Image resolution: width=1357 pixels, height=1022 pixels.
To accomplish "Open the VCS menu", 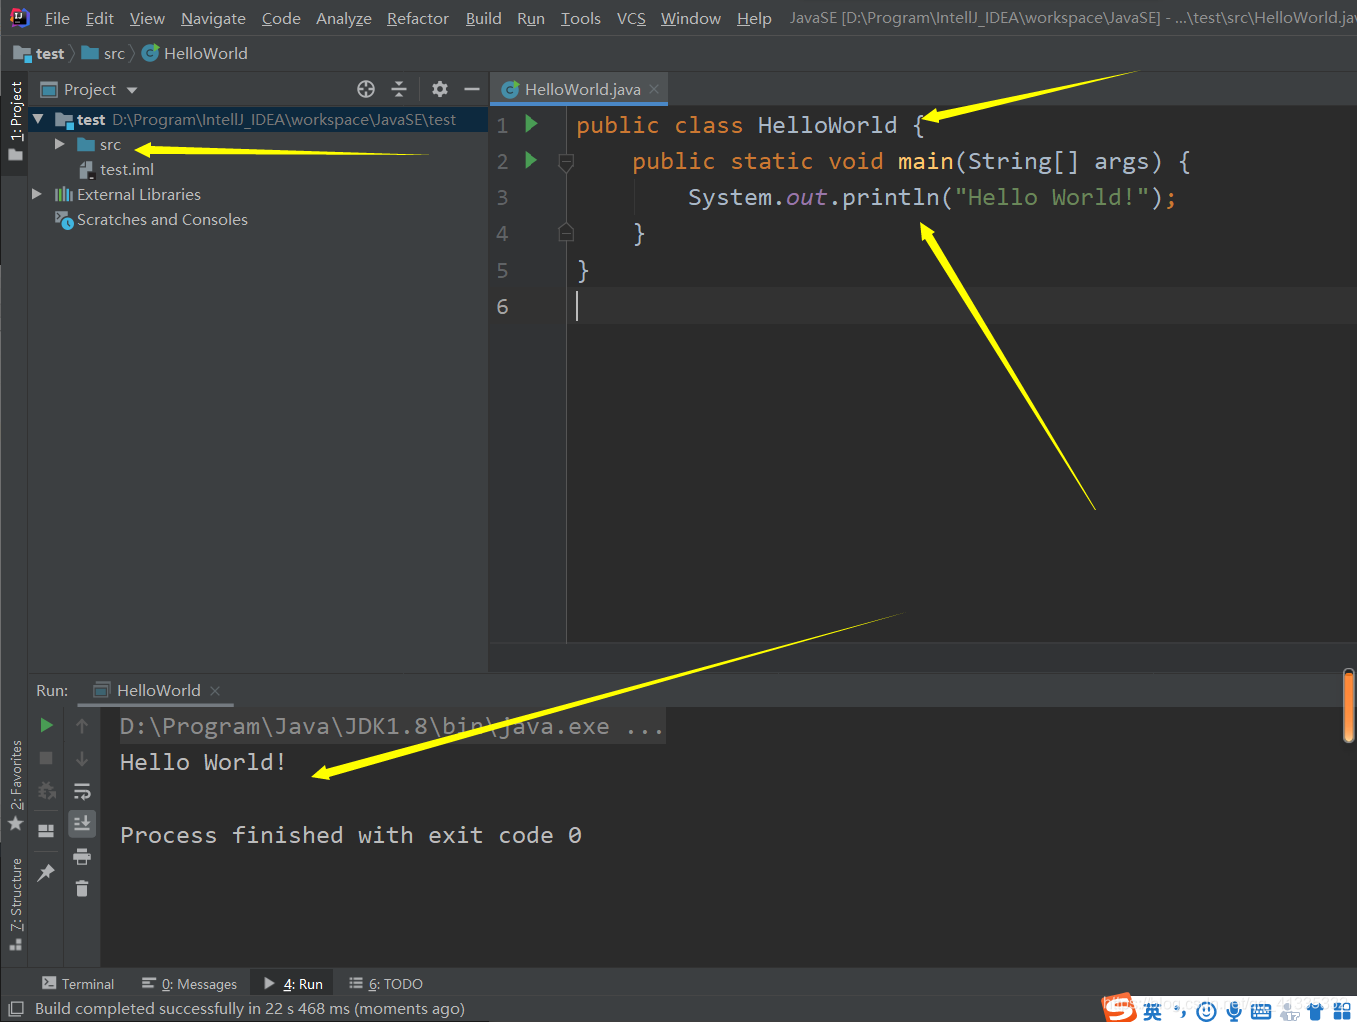I will (x=631, y=18).
